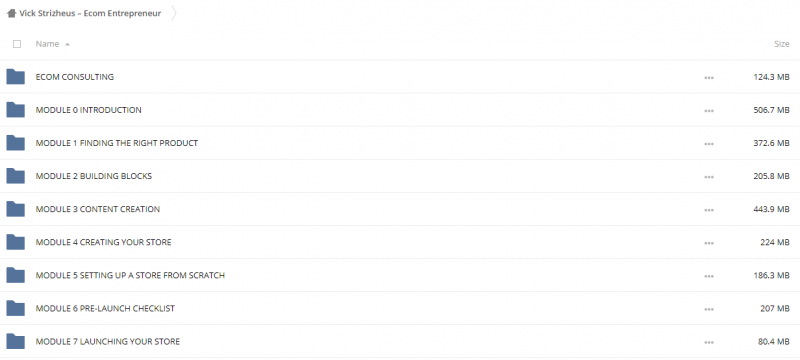Viewport: 800px width, 360px height.
Task: Open the MODULE 1 FINDING THE RIGHT PRODUCT link
Action: point(117,143)
